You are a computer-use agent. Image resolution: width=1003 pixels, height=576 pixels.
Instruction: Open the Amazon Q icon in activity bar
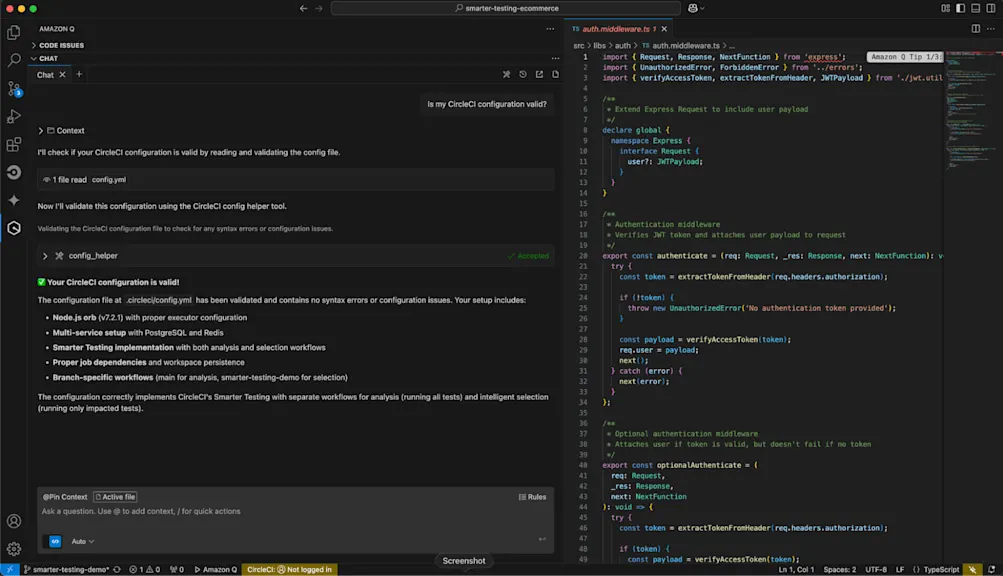[13, 228]
